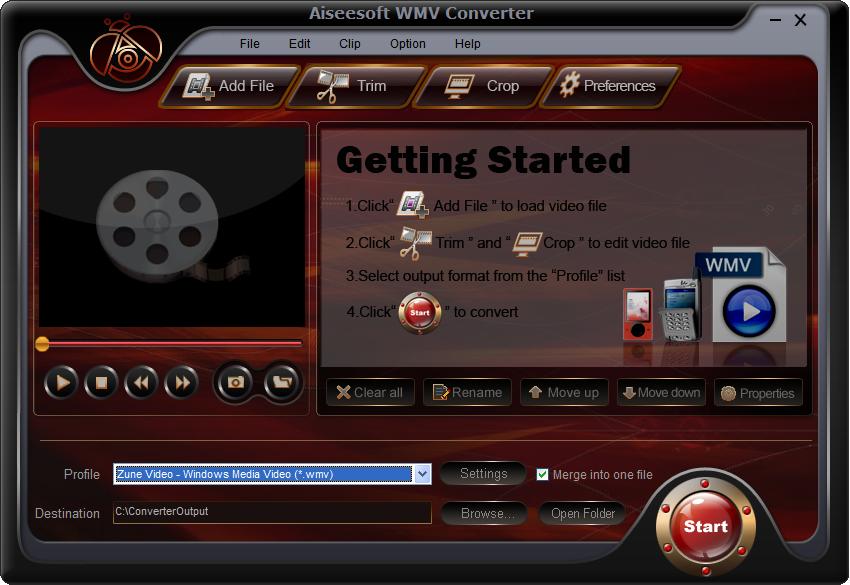Open the snapshot folder icon
Screen dimensions: 850x585
point(281,382)
